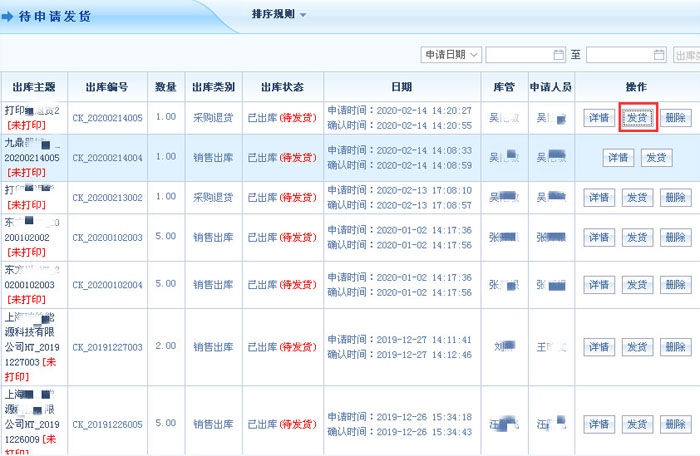Expand the 排序规则 dropdown

click(279, 15)
